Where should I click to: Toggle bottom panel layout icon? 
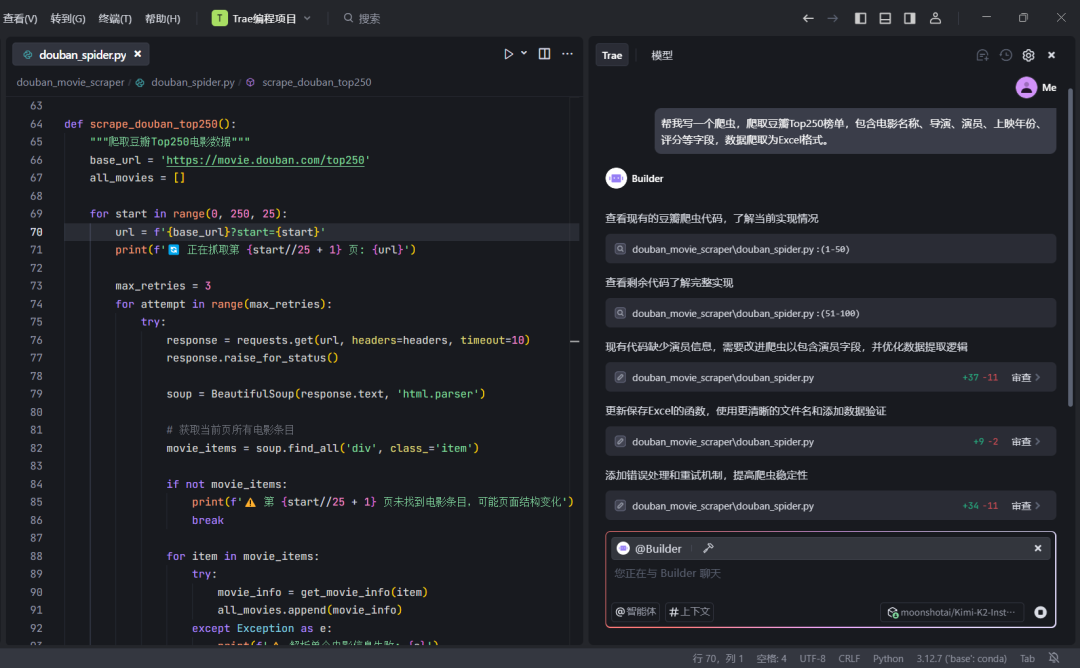pos(885,19)
